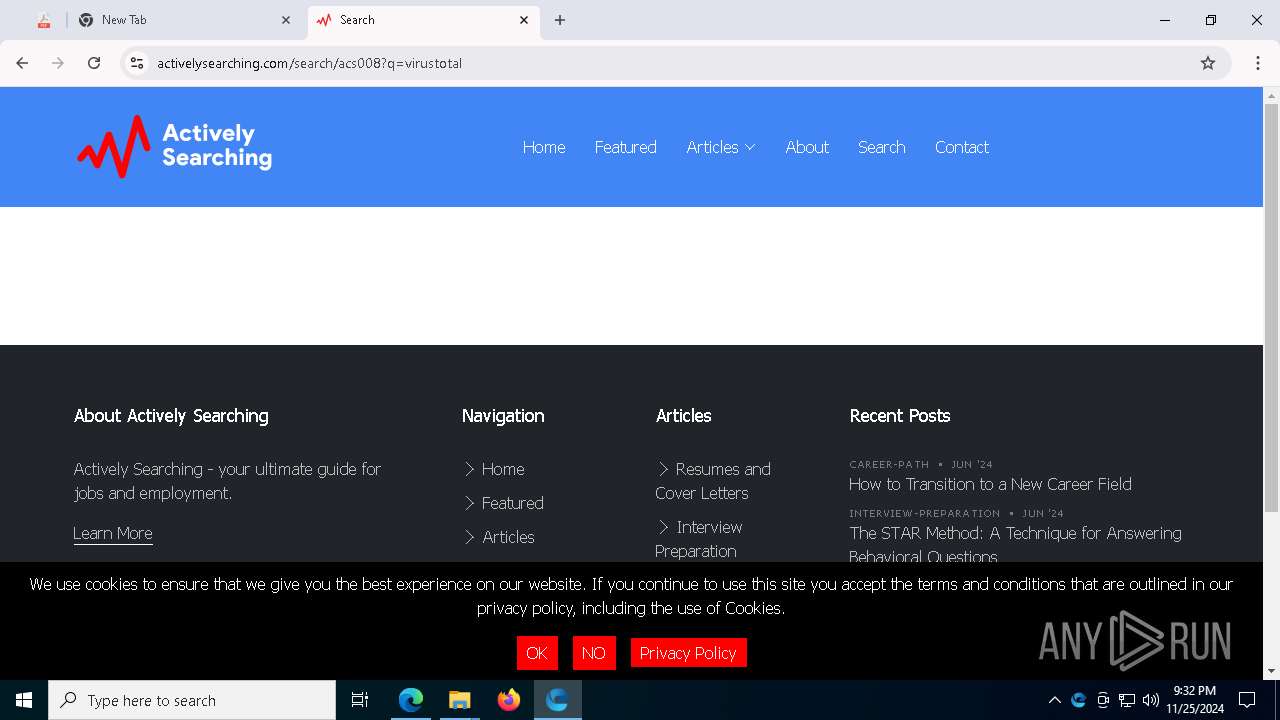Open the site information icon in the address bar

tap(137, 63)
